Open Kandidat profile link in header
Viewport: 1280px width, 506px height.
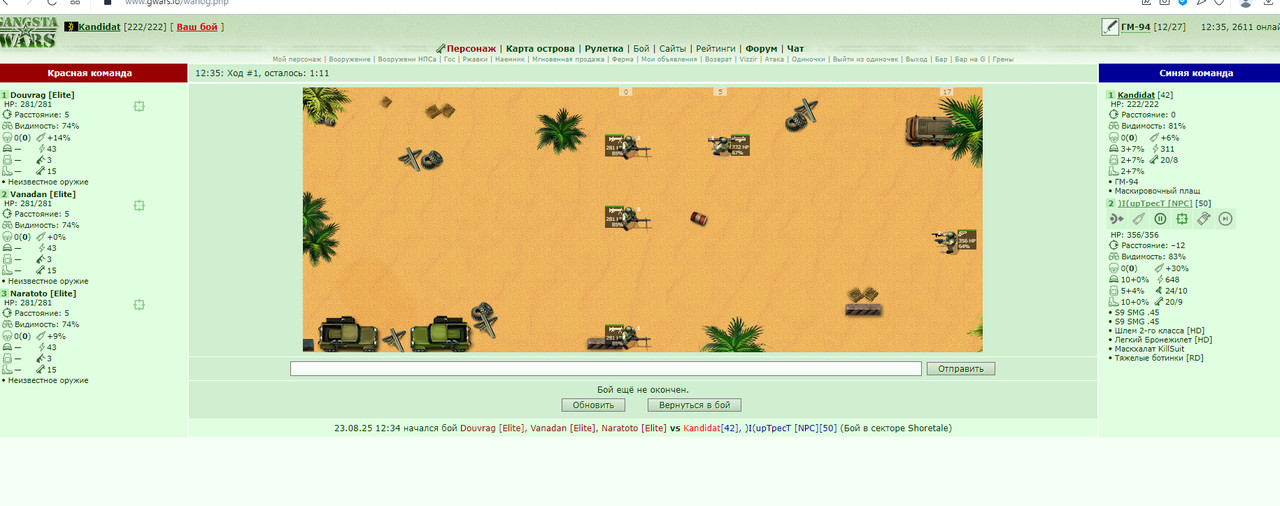[100, 27]
